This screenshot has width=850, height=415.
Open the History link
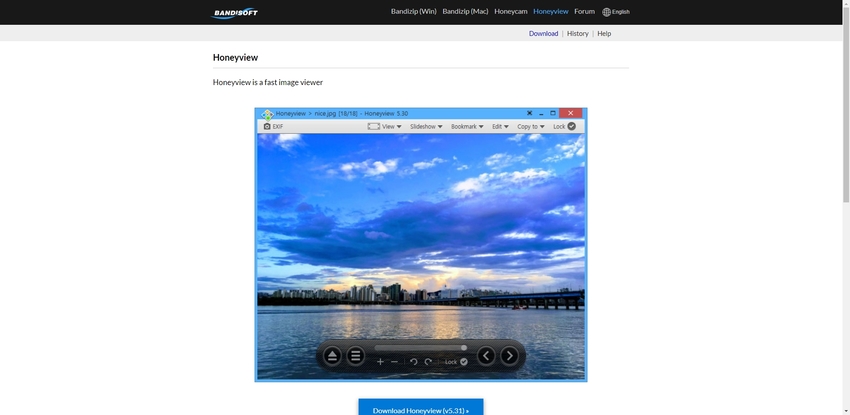click(577, 33)
